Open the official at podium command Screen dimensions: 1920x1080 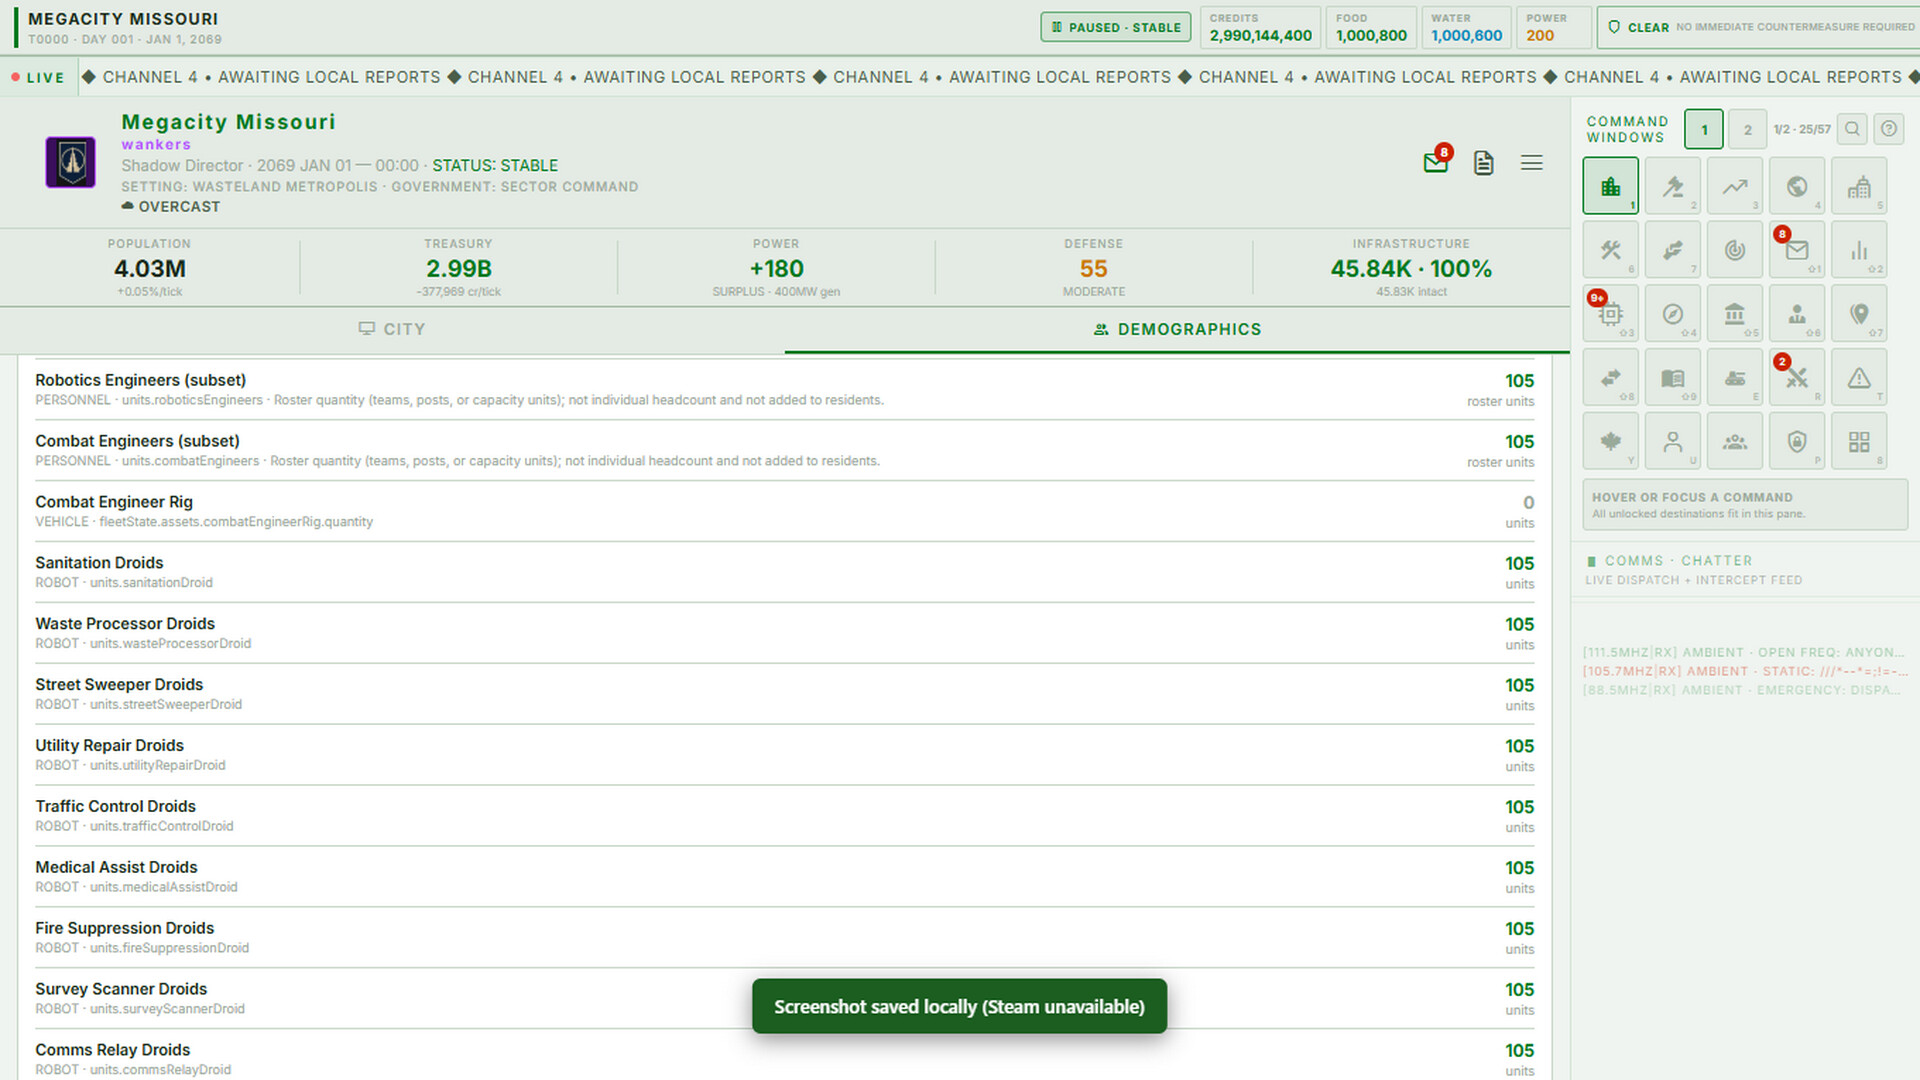click(x=1796, y=314)
